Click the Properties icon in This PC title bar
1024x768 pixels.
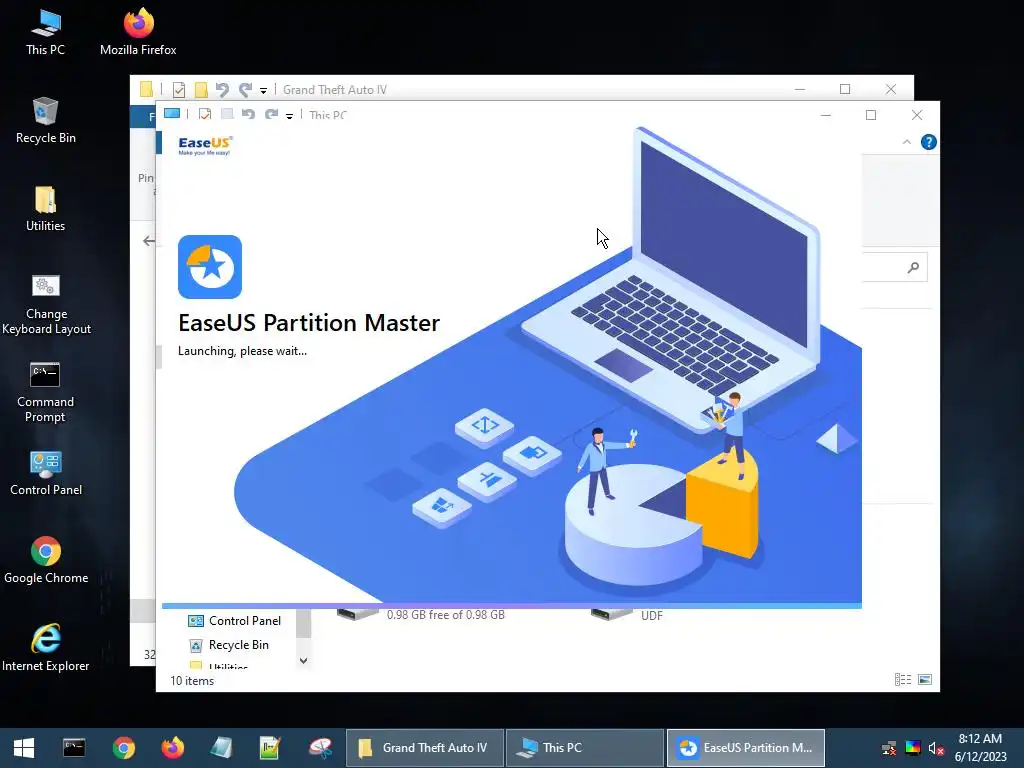tap(204, 114)
